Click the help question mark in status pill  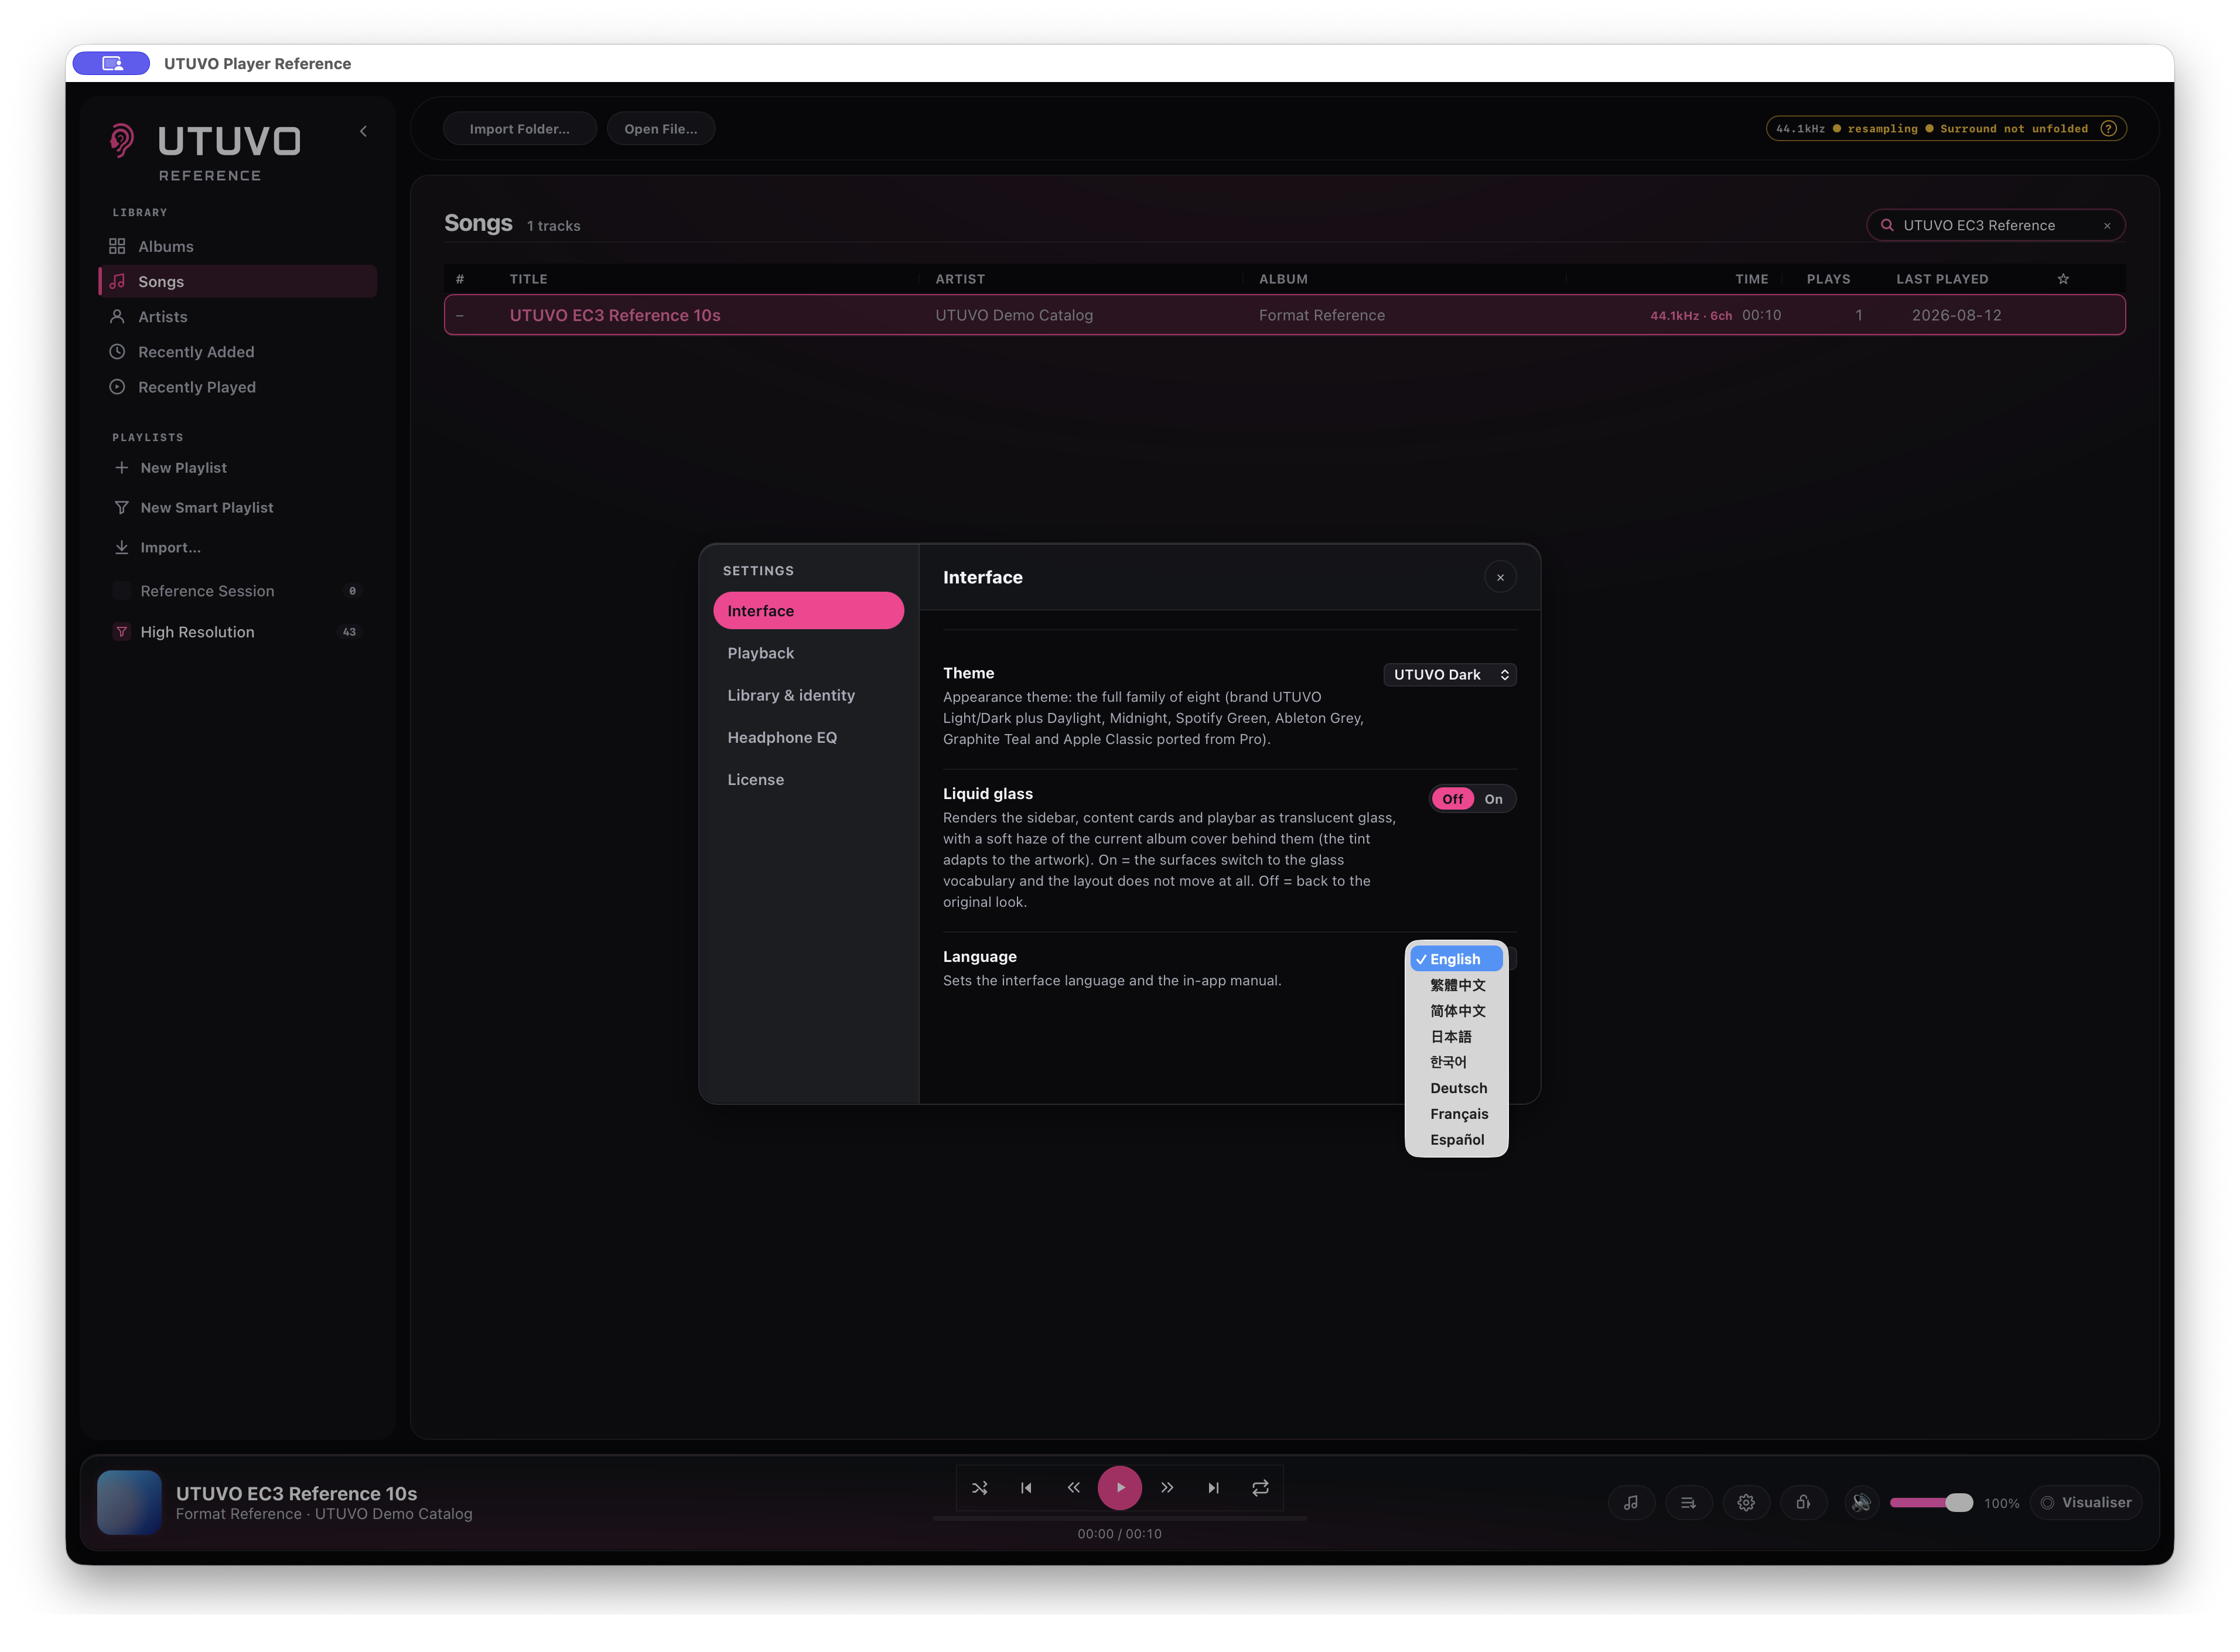[x=2108, y=129]
